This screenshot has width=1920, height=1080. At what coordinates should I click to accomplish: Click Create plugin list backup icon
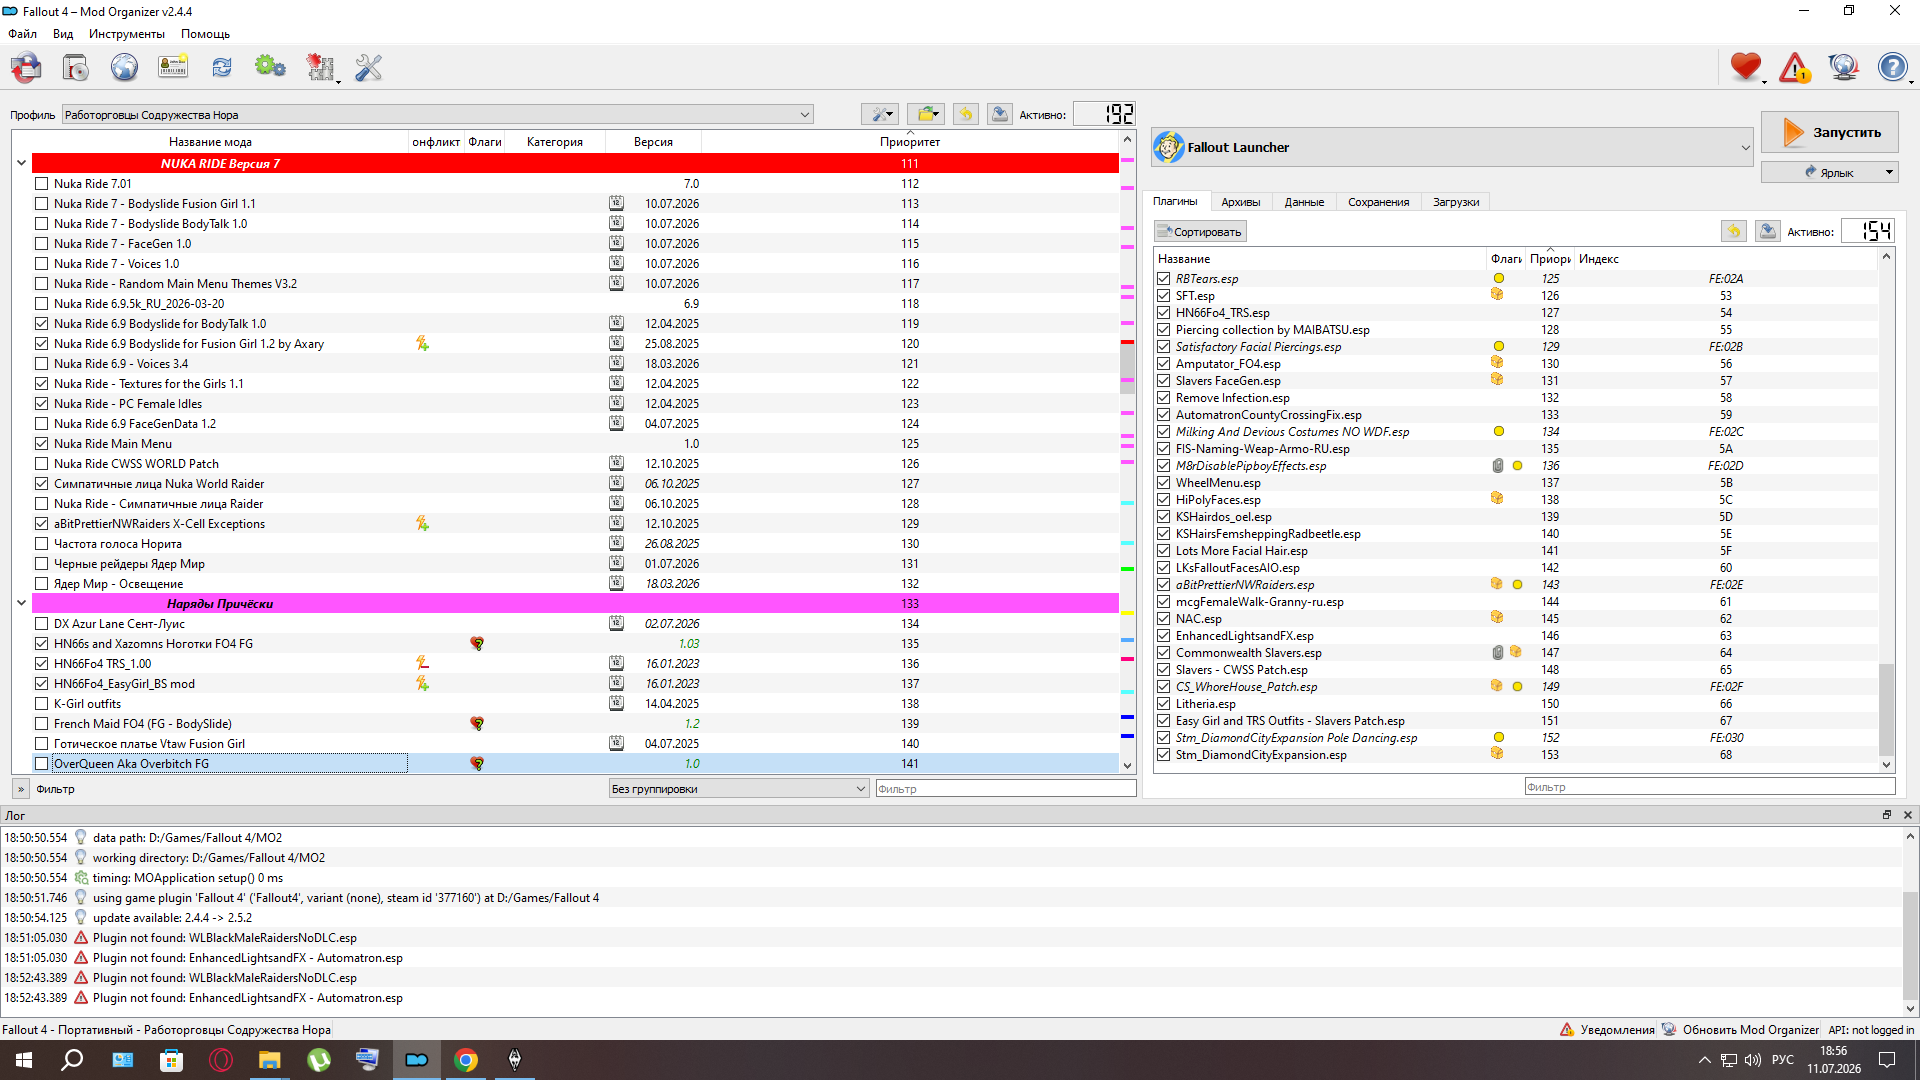click(x=1768, y=231)
